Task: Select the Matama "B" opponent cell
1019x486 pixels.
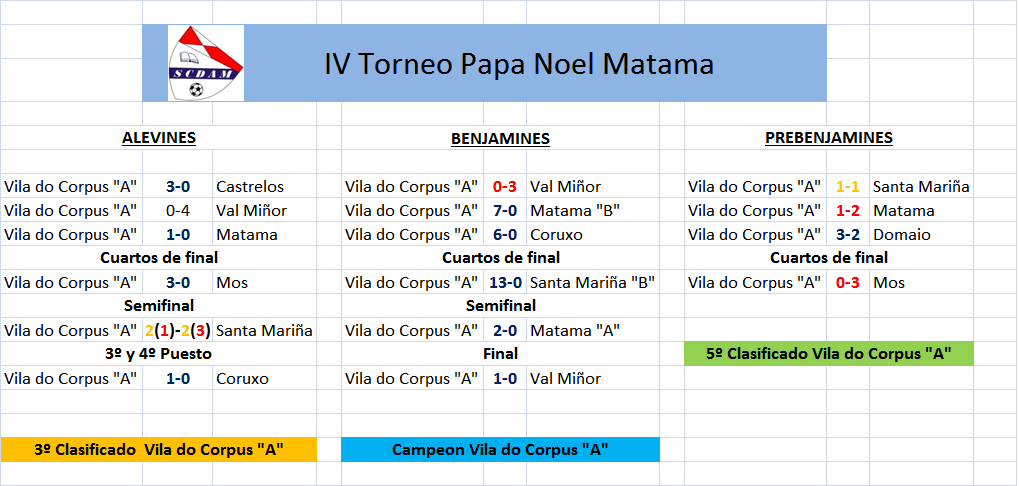Action: coord(575,211)
